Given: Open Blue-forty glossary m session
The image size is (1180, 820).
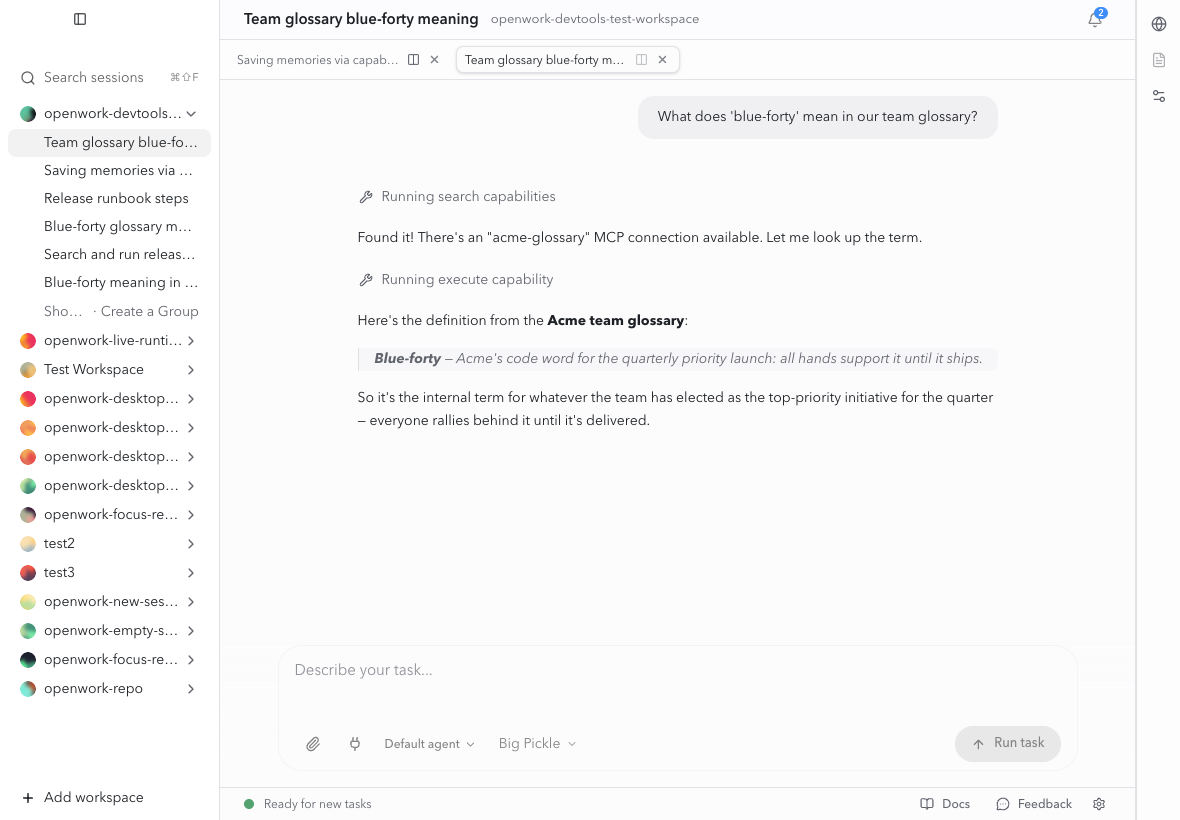Looking at the screenshot, I should click(117, 226).
